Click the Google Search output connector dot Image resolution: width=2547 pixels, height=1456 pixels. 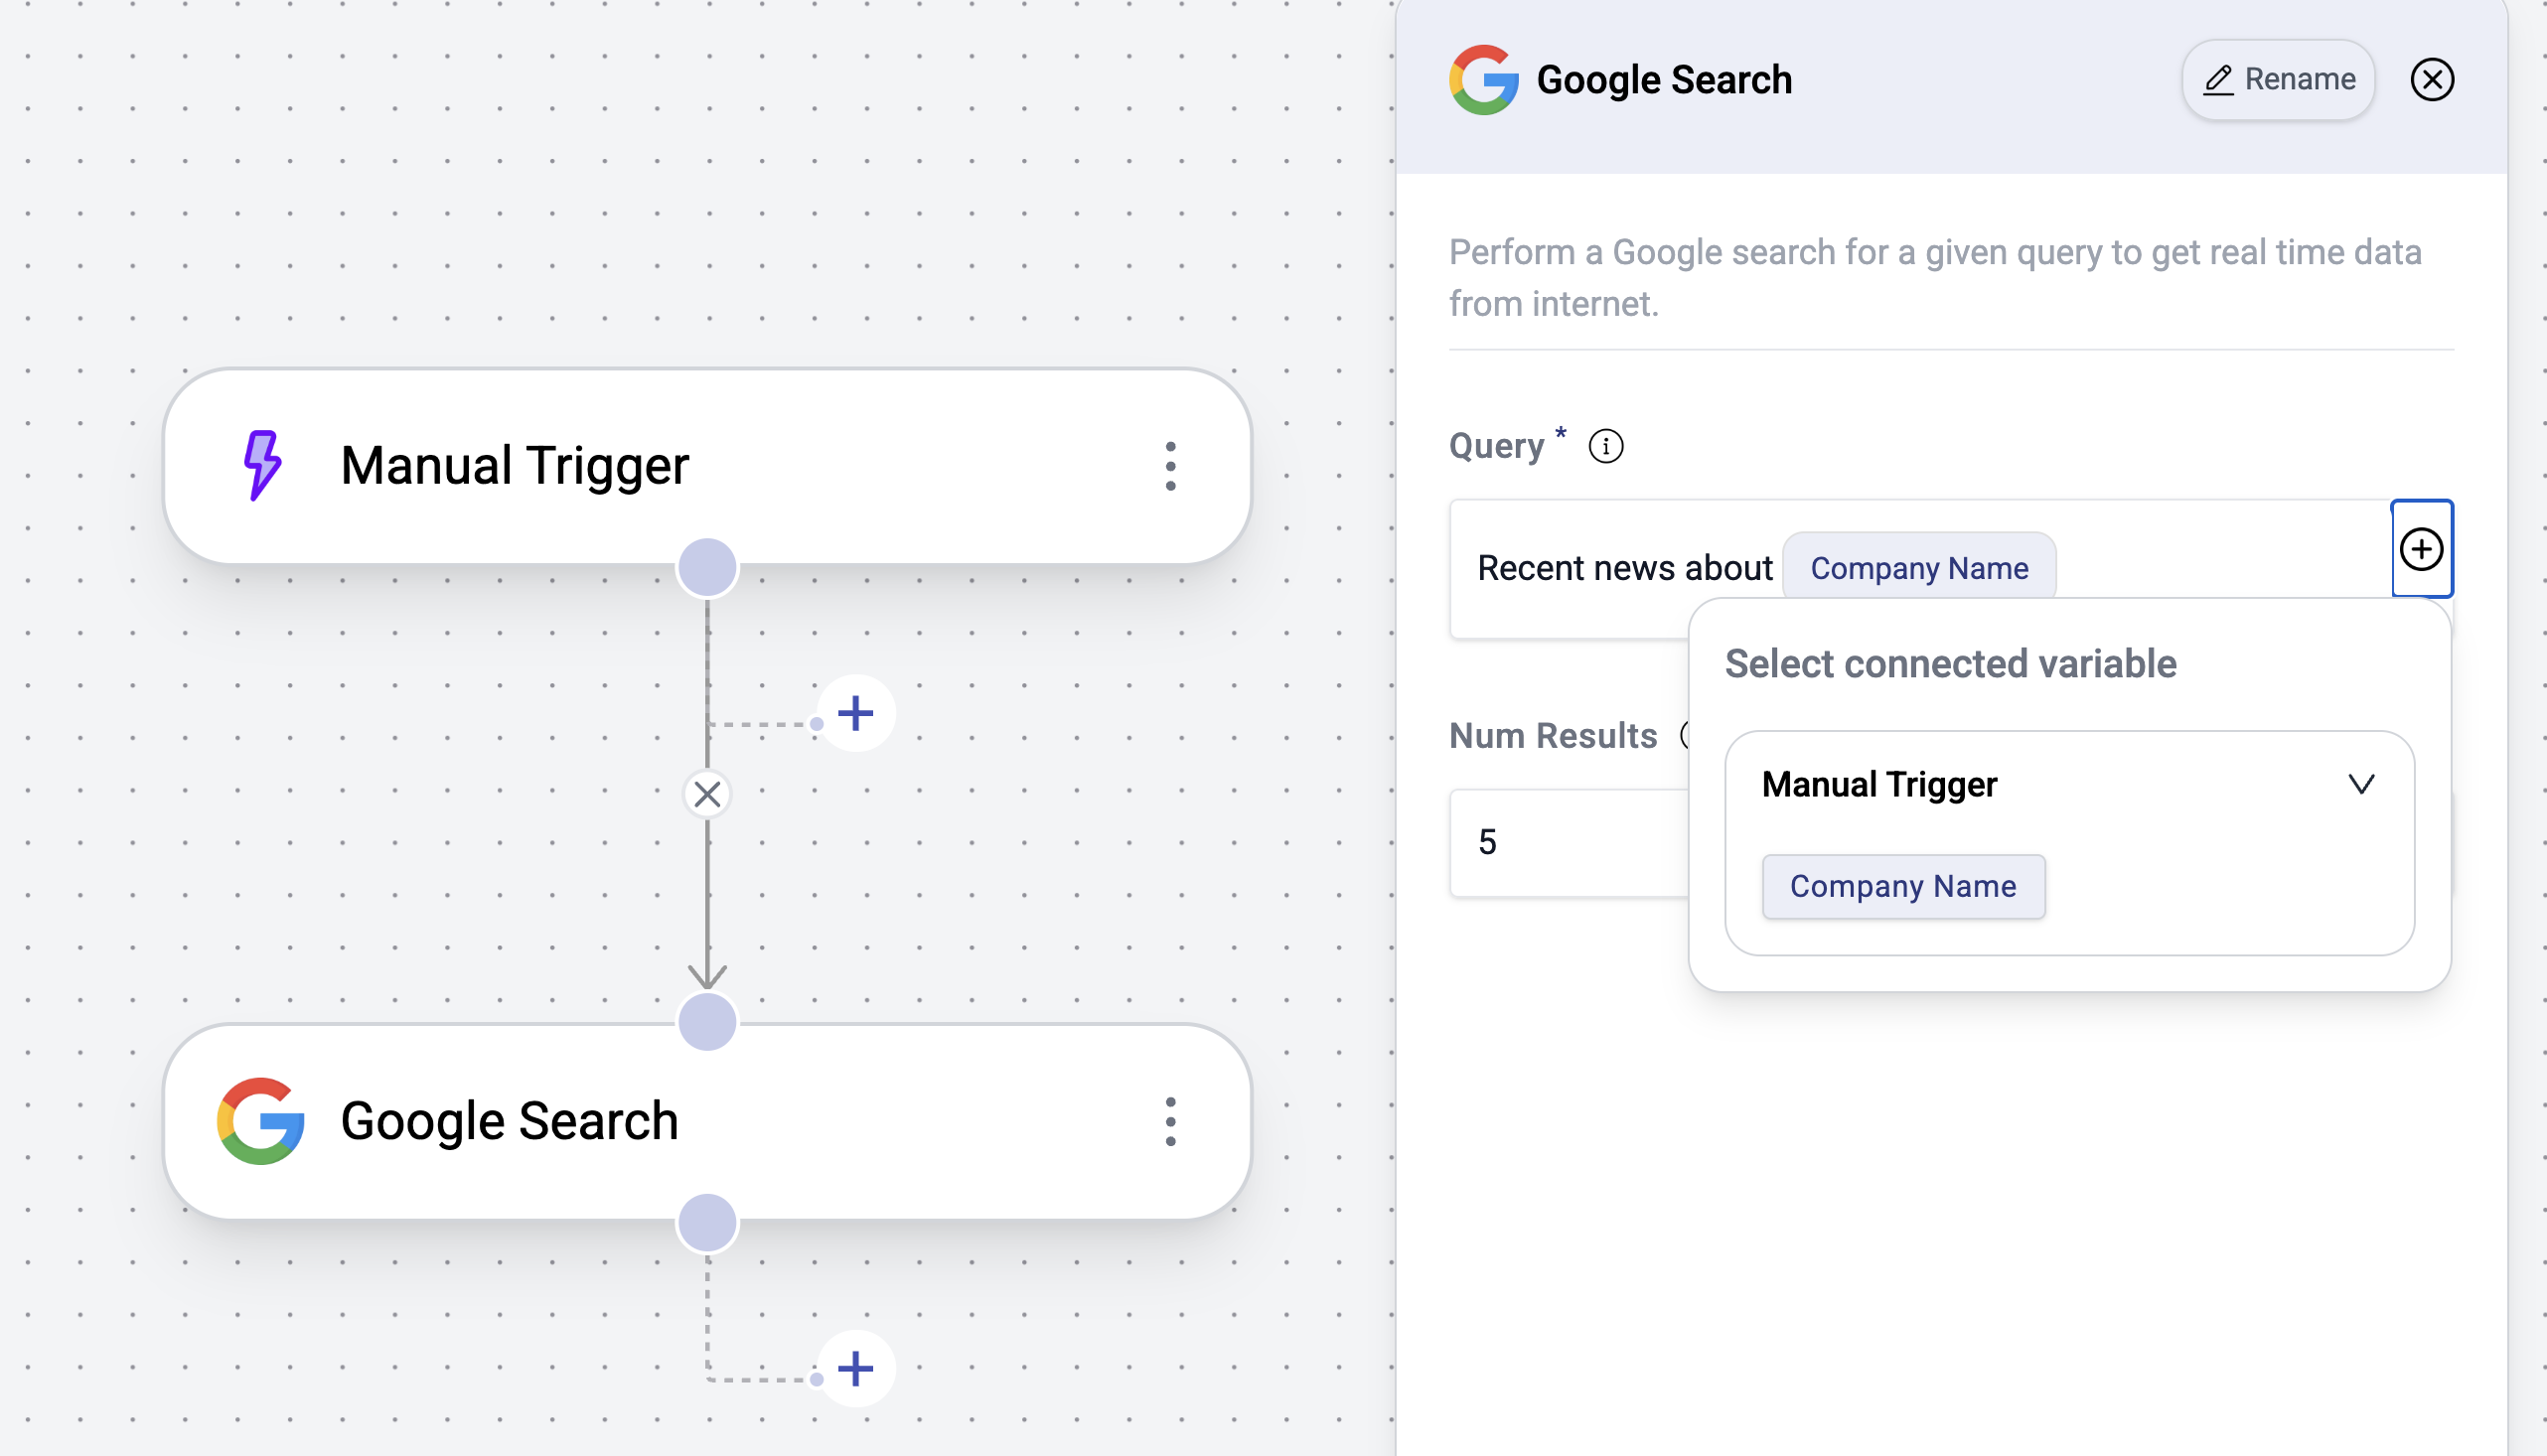(707, 1223)
